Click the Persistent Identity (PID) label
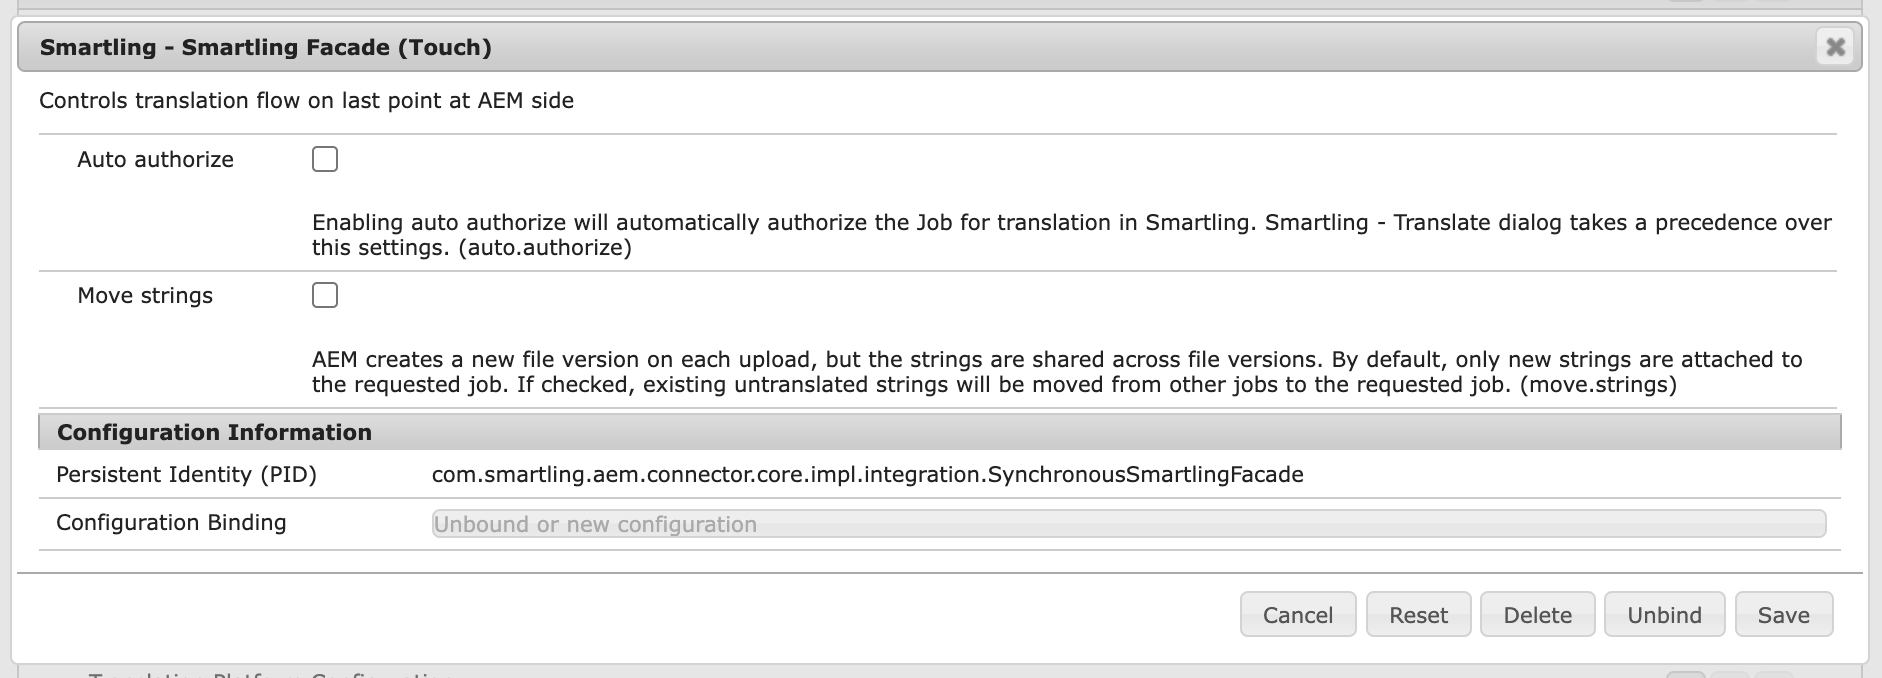This screenshot has width=1882, height=678. (x=186, y=475)
